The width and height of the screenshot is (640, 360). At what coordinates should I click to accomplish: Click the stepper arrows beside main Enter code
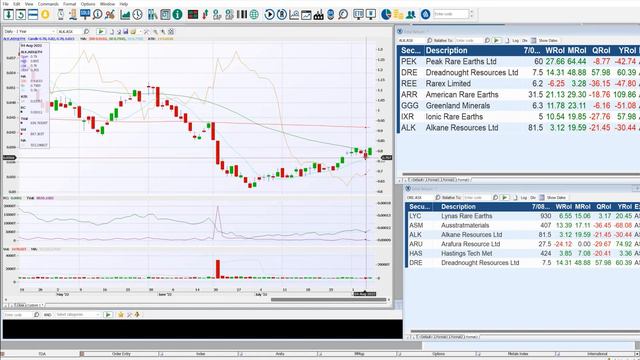click(x=471, y=14)
